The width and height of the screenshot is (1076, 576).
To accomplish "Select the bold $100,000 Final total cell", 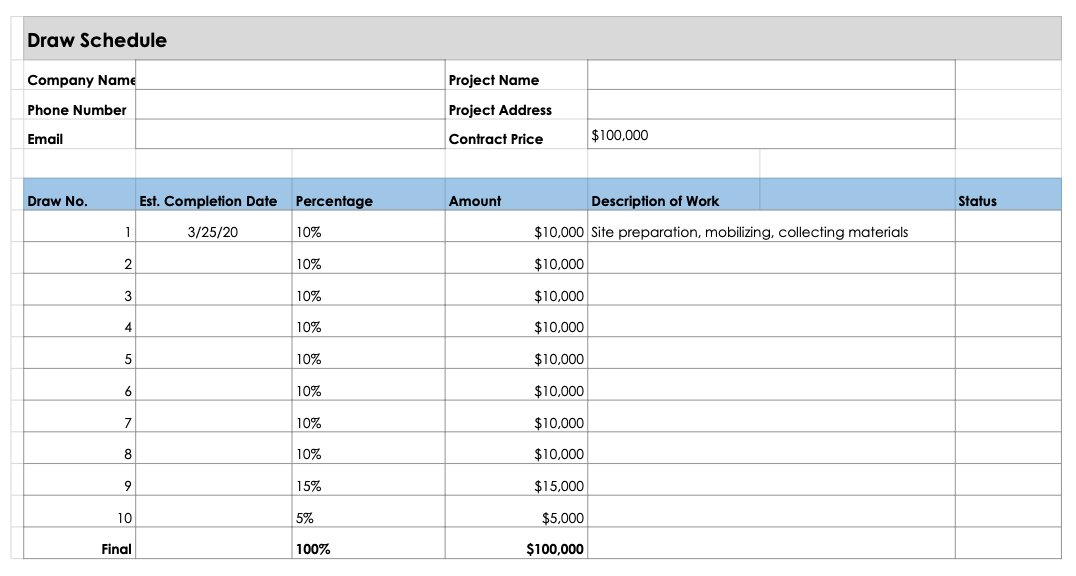I will 554,549.
